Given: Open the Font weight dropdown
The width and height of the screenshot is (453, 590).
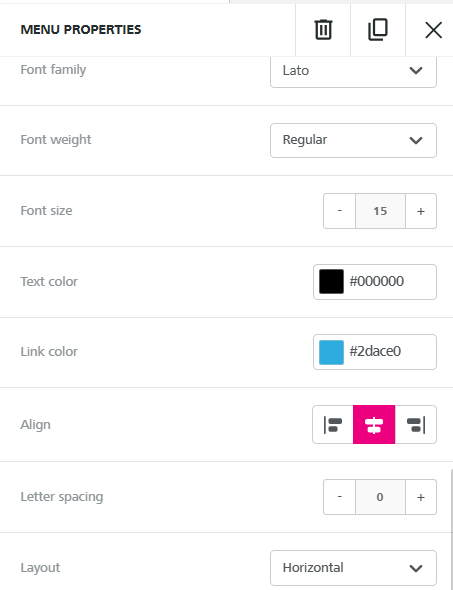Looking at the screenshot, I should click(353, 140).
